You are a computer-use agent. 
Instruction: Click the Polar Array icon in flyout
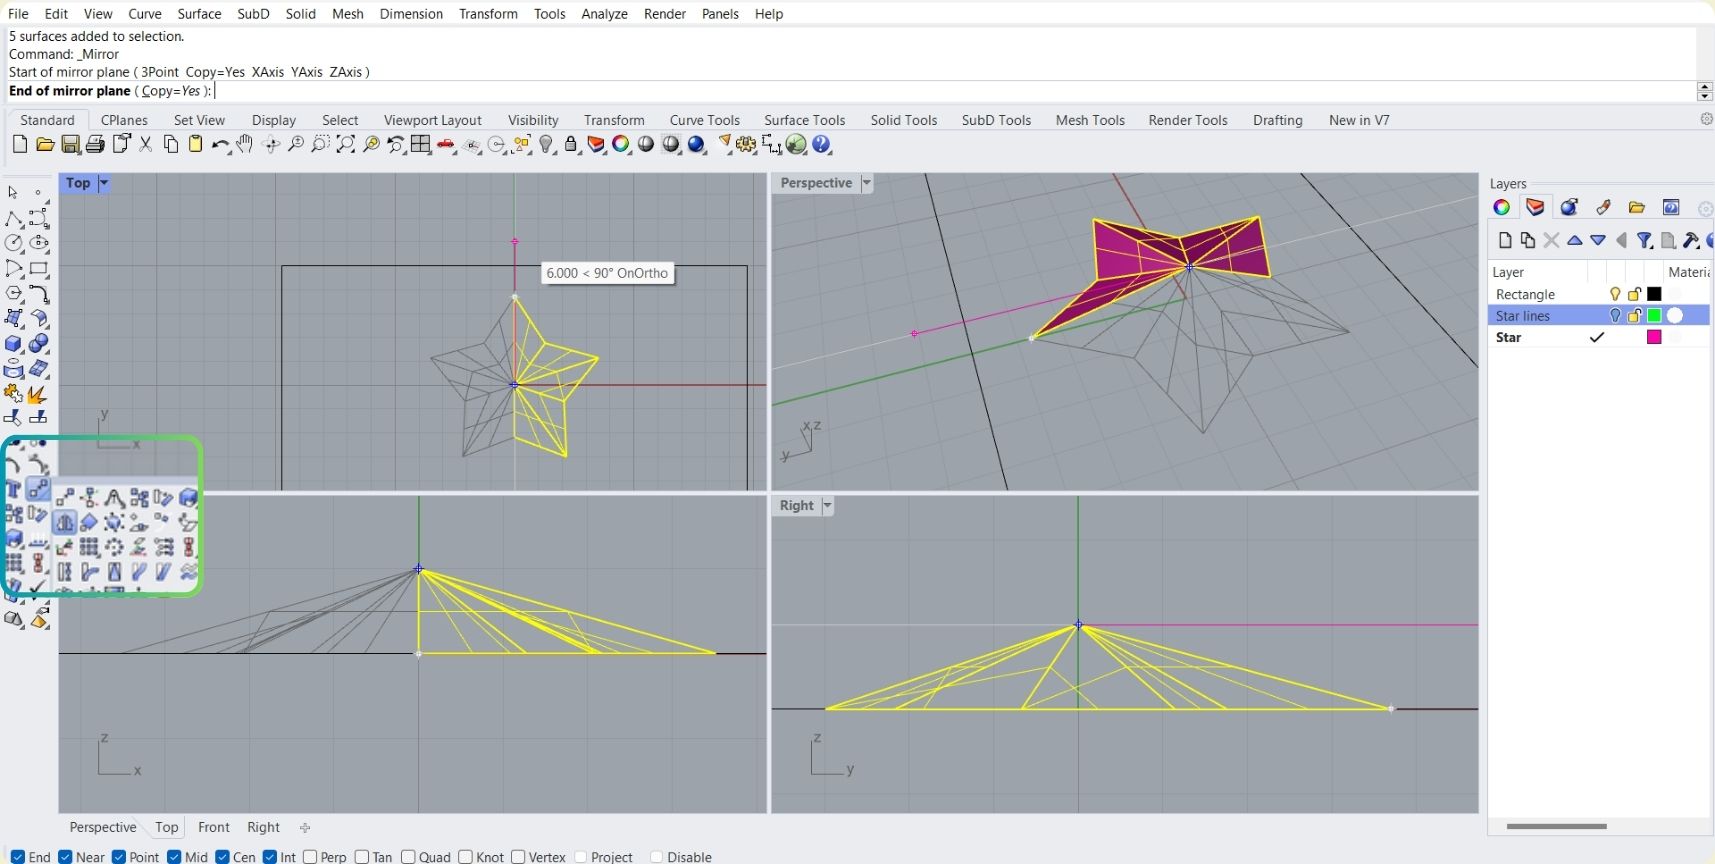pos(114,547)
